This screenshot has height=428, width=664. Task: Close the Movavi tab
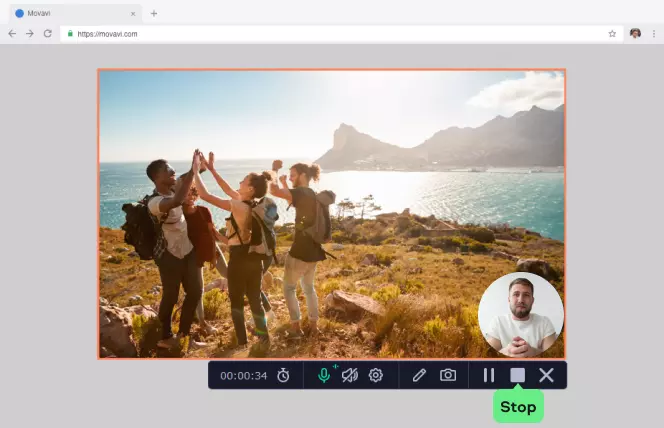click(133, 14)
